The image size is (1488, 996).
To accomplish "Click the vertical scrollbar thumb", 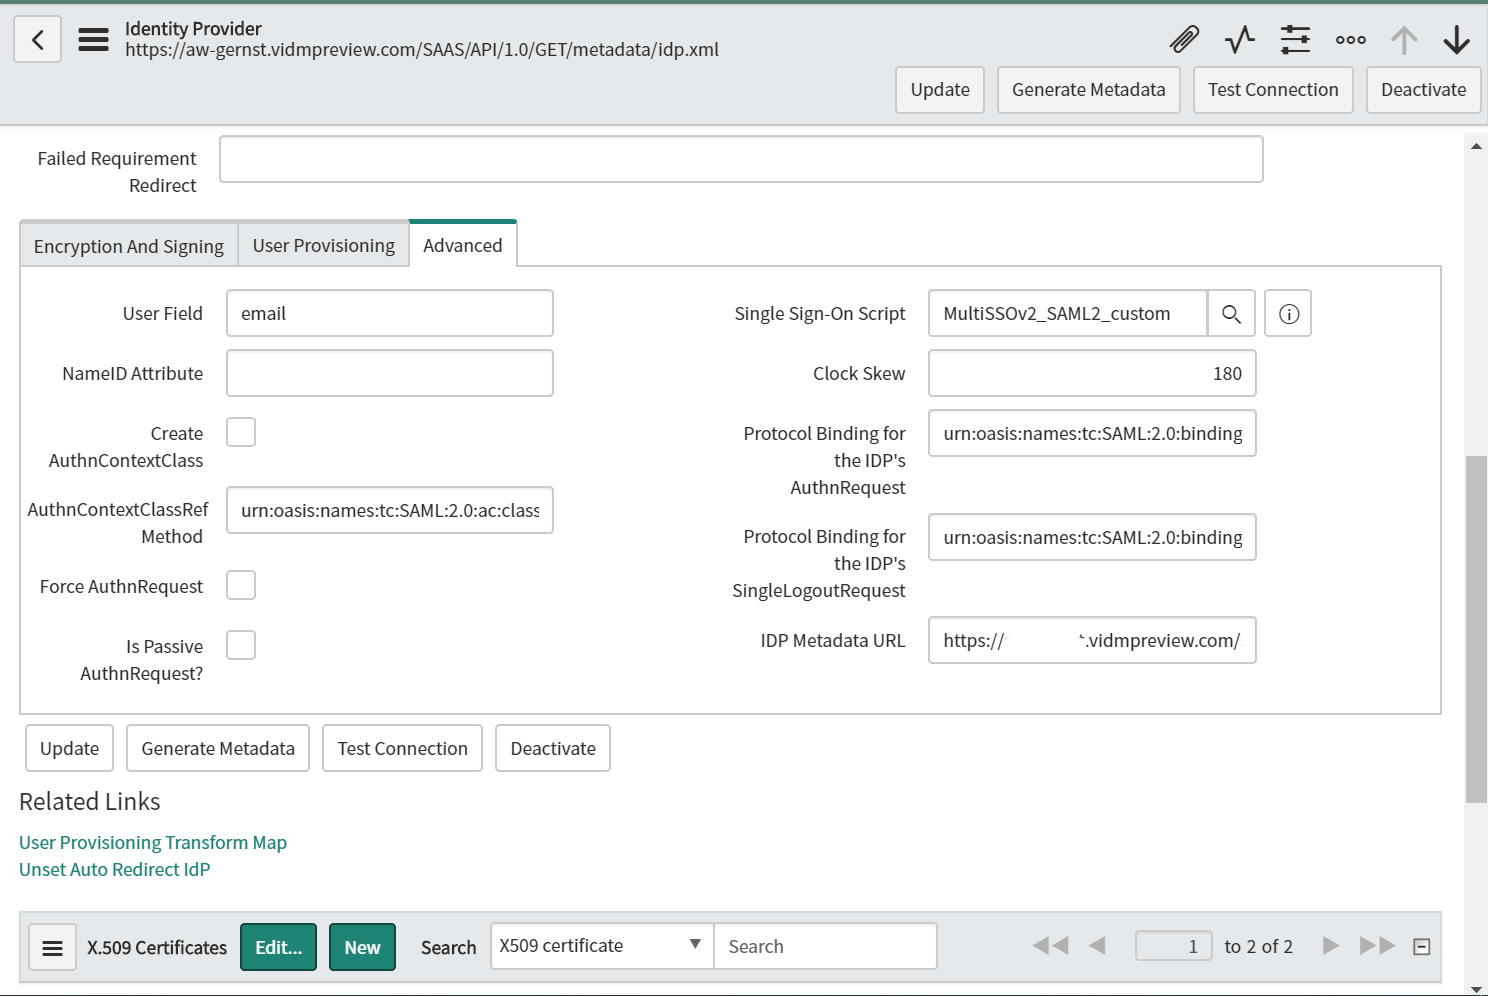I will point(1476,628).
